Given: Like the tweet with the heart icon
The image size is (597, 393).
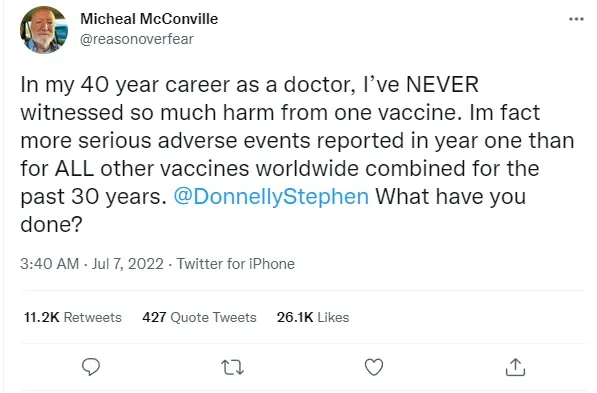Looking at the screenshot, I should coord(374,367).
